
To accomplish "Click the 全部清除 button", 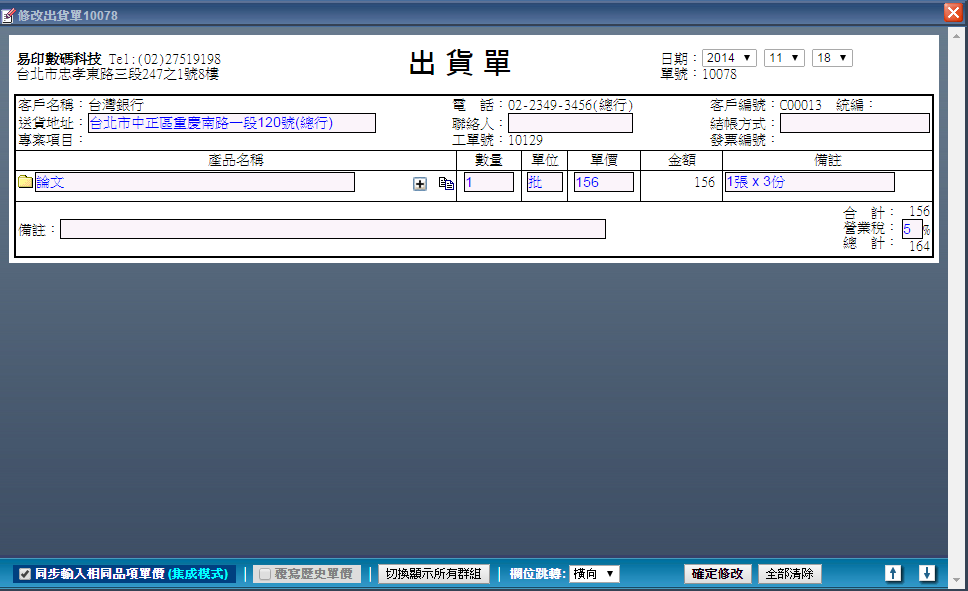I will pyautogui.click(x=790, y=574).
